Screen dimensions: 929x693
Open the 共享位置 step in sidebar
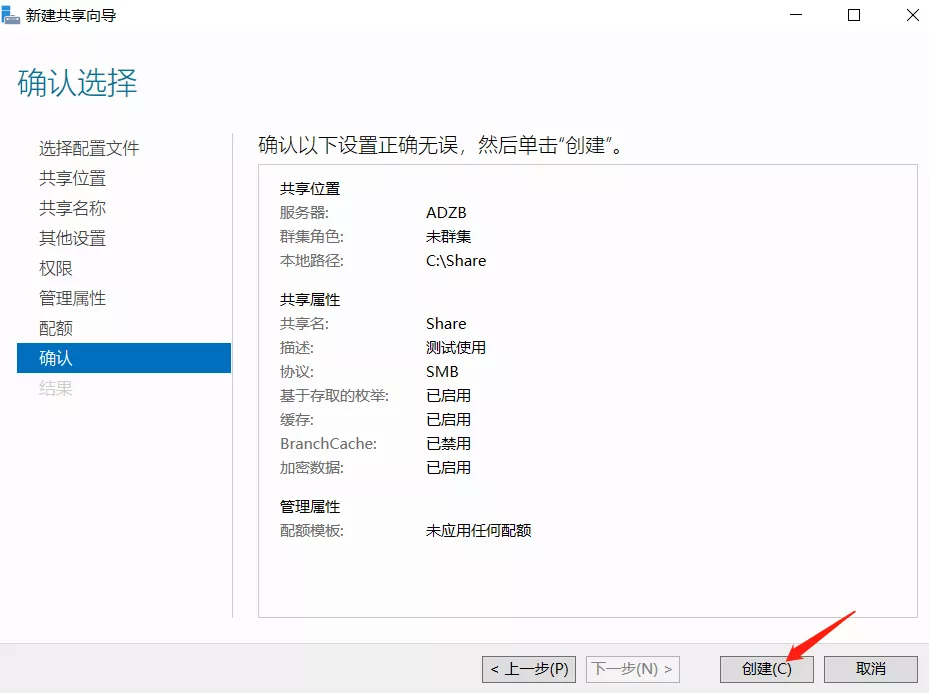click(x=72, y=178)
